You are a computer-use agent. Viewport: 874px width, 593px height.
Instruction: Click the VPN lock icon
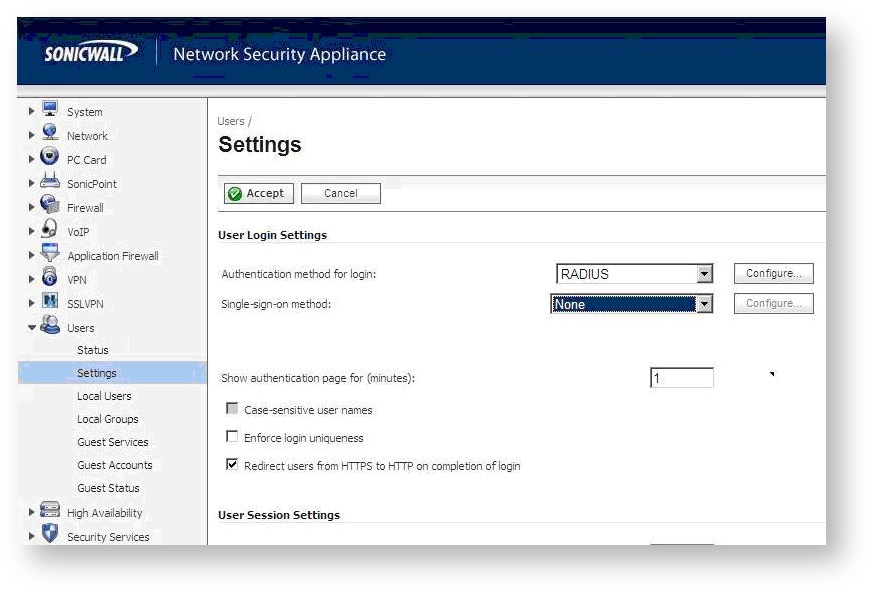(50, 279)
